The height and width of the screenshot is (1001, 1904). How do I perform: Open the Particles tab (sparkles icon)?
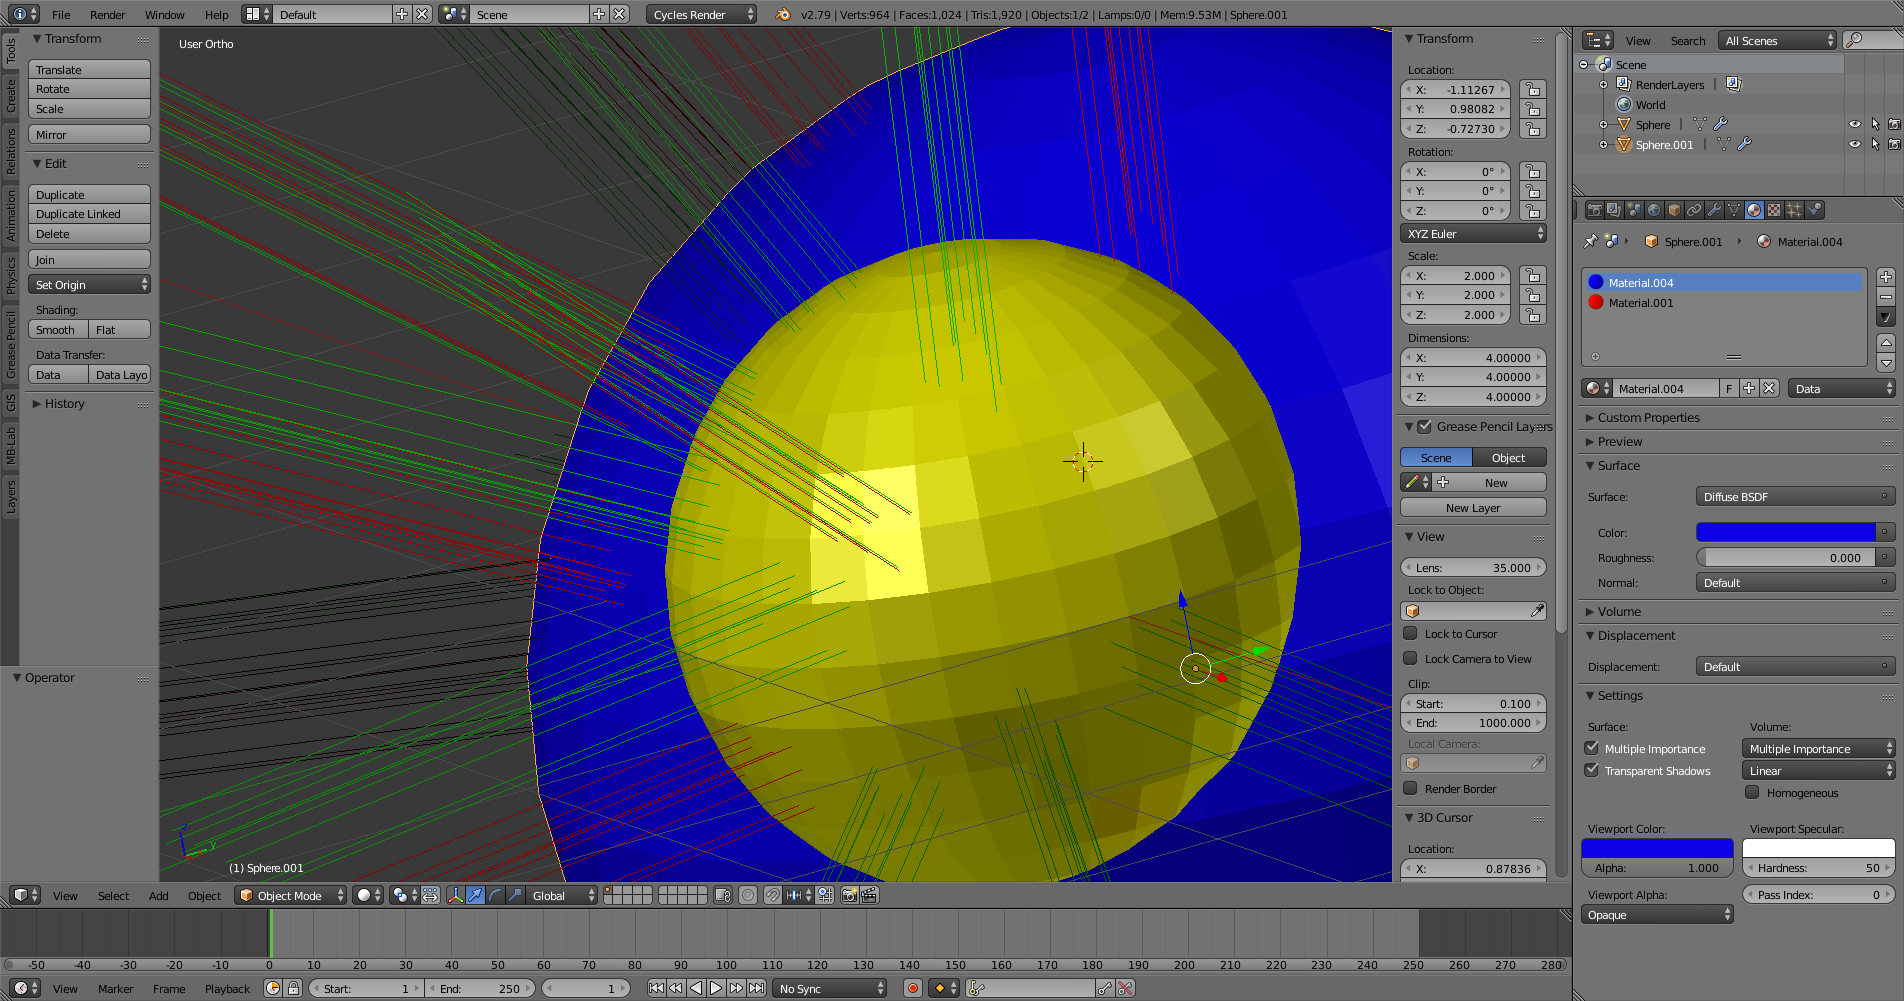(1795, 211)
